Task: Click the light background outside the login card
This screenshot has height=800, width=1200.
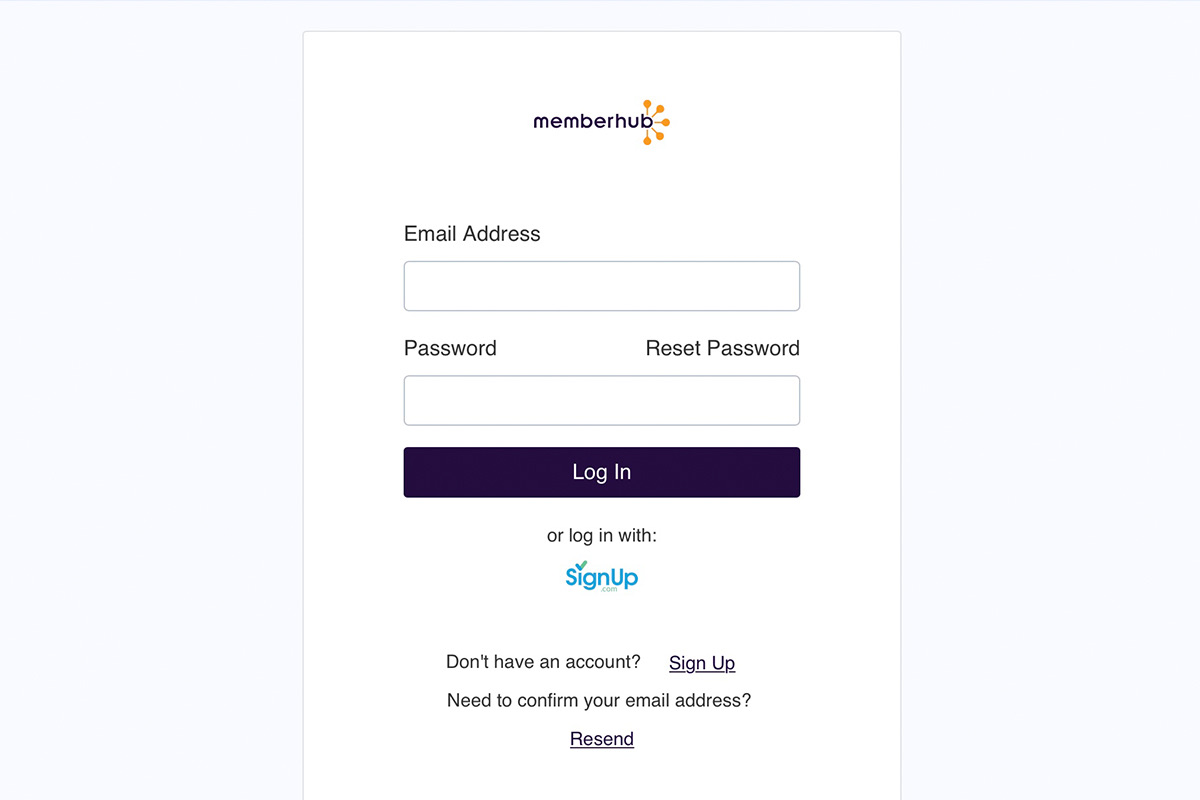Action: [150, 400]
